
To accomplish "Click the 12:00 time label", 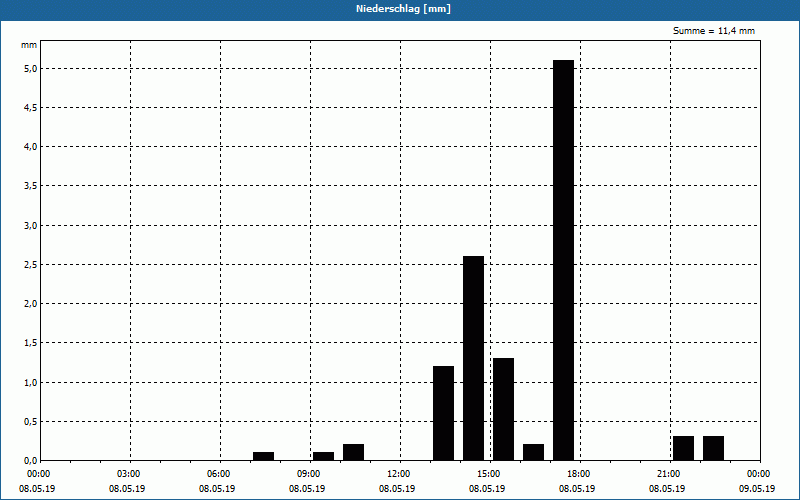I will [399, 474].
